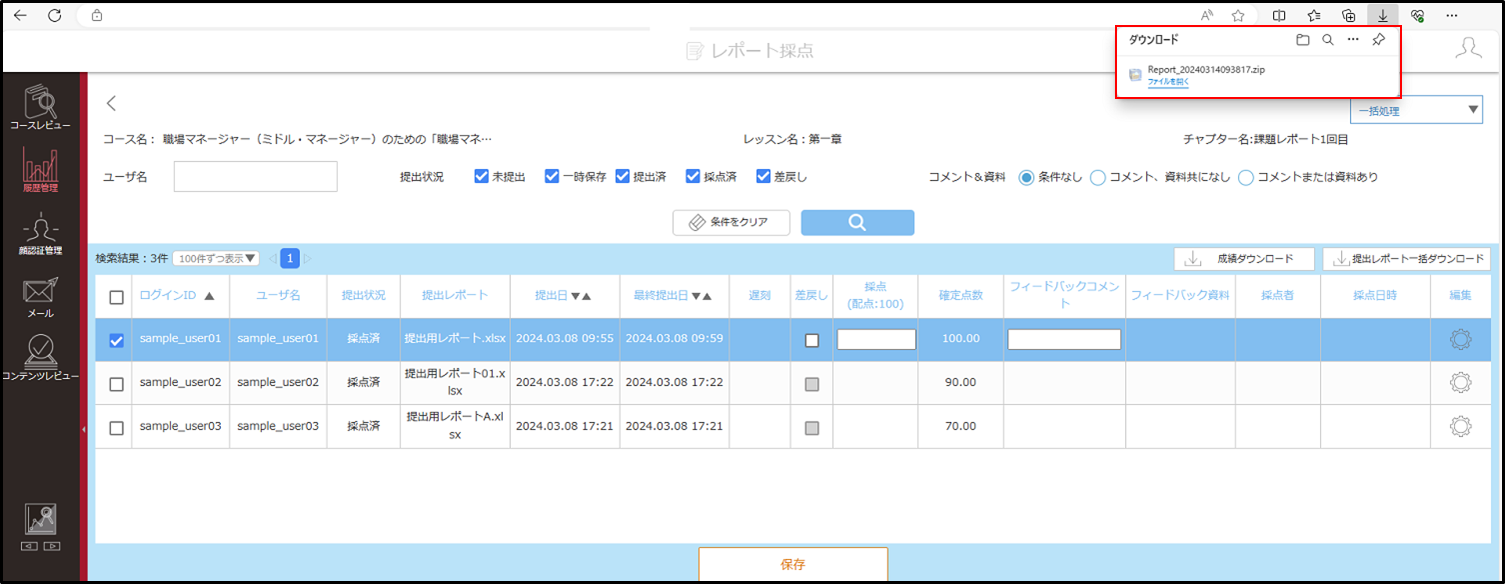Open 提出用レポート01.xlsx report cell
1505x584 pixels.
(x=455, y=382)
